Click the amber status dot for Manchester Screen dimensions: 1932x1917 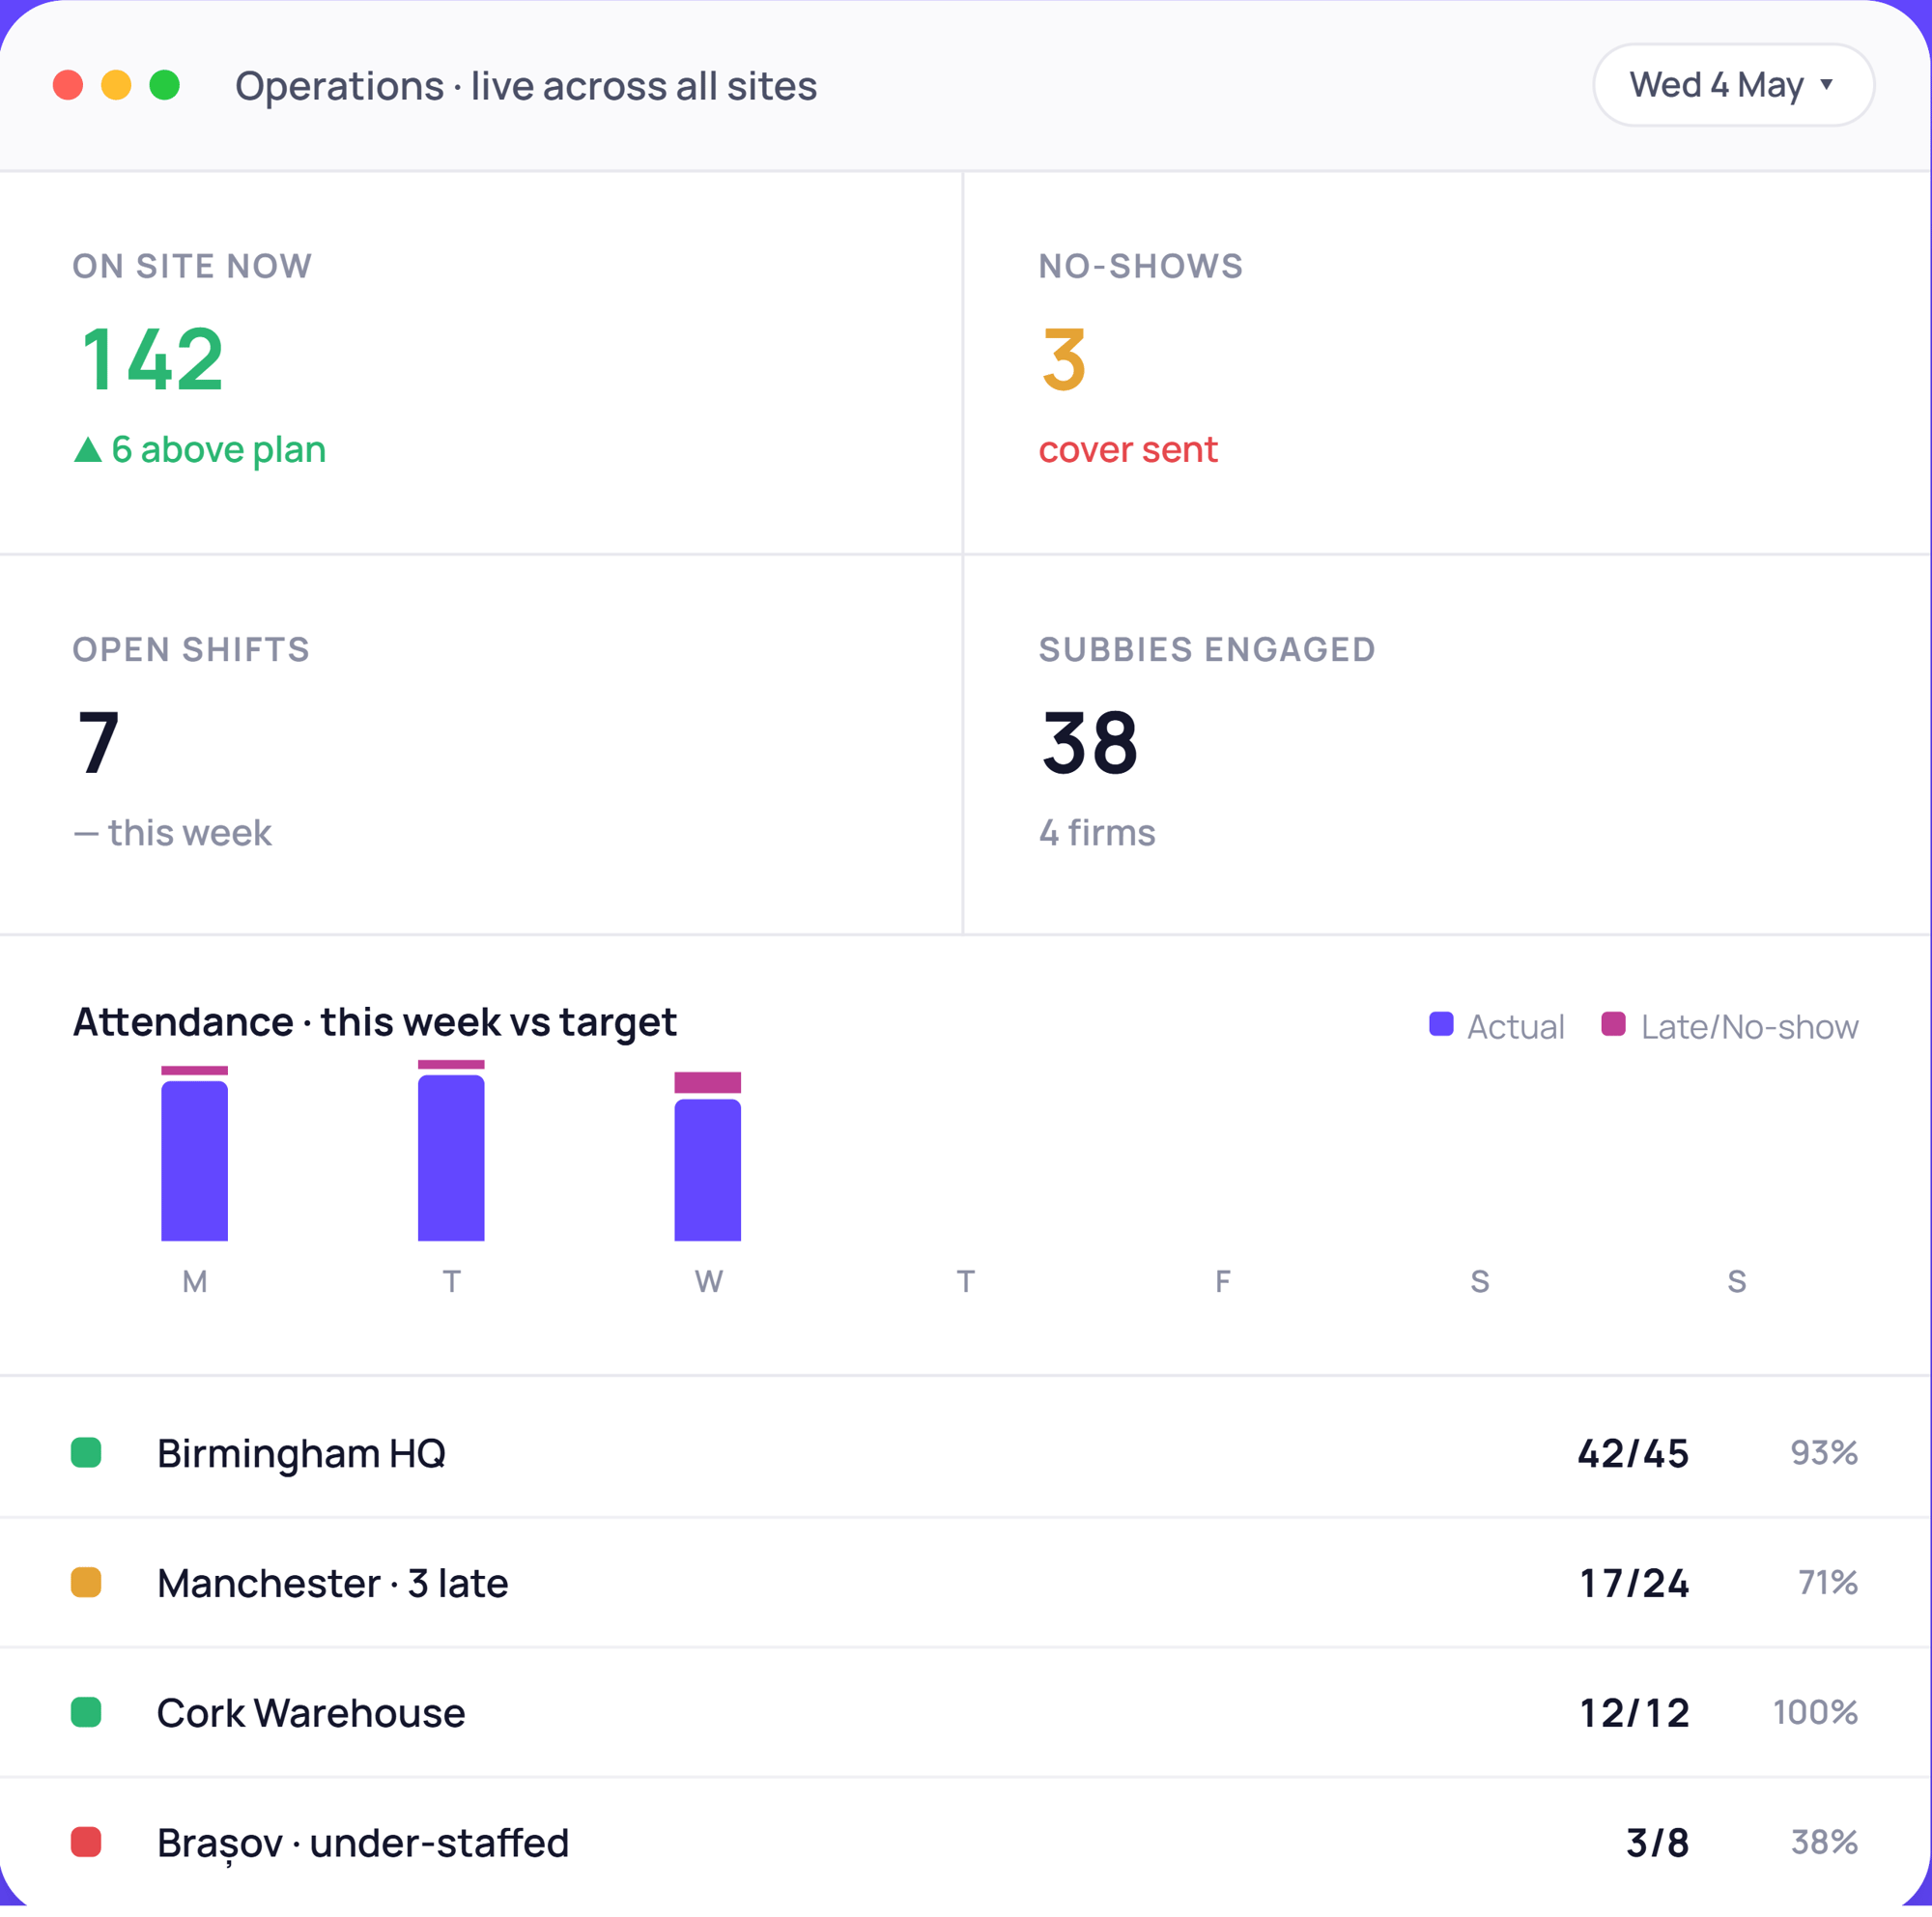point(86,1582)
